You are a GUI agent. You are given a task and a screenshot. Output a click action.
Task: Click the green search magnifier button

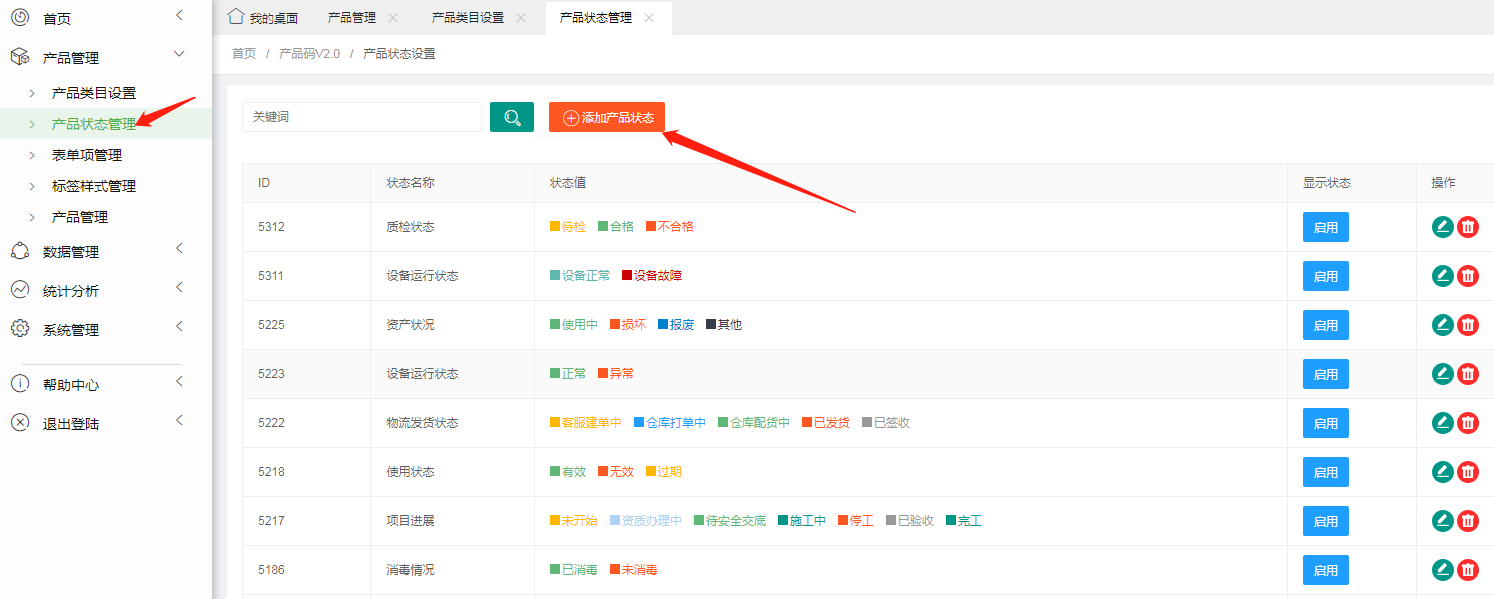[x=511, y=117]
